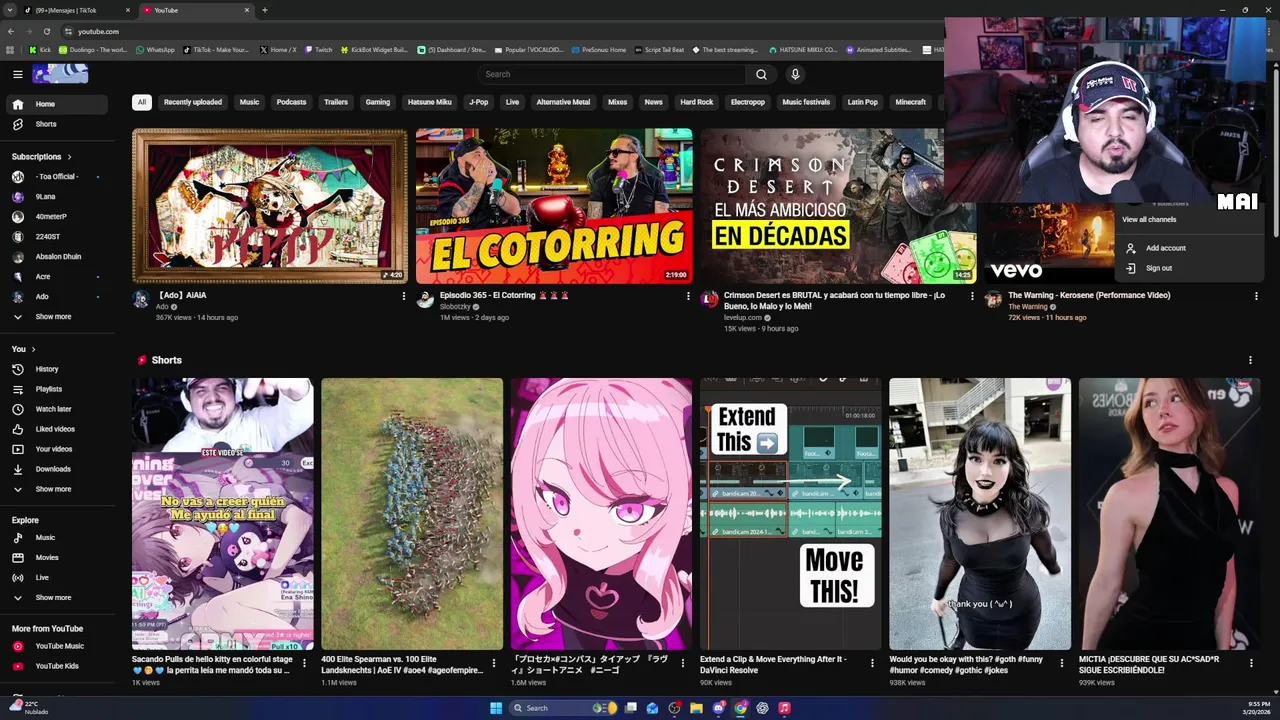
Task: Expand Subscriptions Show more
Action: tap(56, 316)
